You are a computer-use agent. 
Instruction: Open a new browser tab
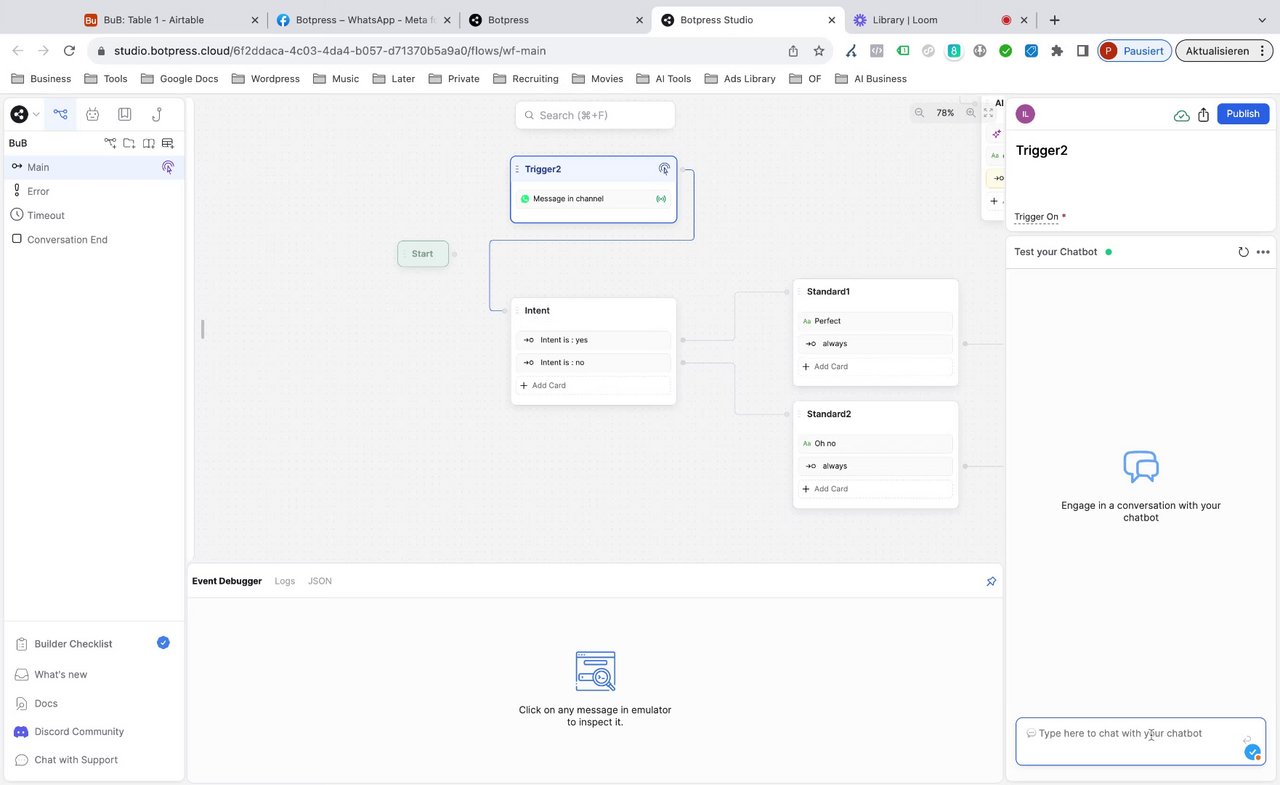(1054, 20)
